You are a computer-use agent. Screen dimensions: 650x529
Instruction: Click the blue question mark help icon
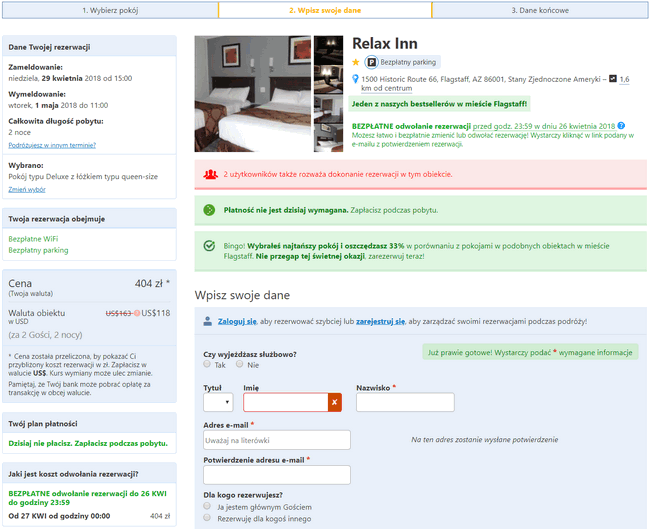[x=621, y=126]
